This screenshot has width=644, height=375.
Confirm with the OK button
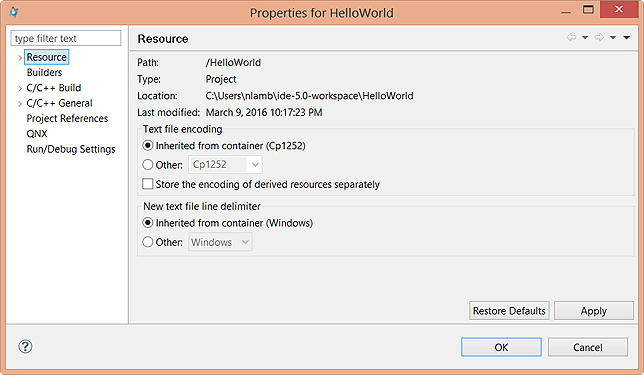tap(501, 347)
